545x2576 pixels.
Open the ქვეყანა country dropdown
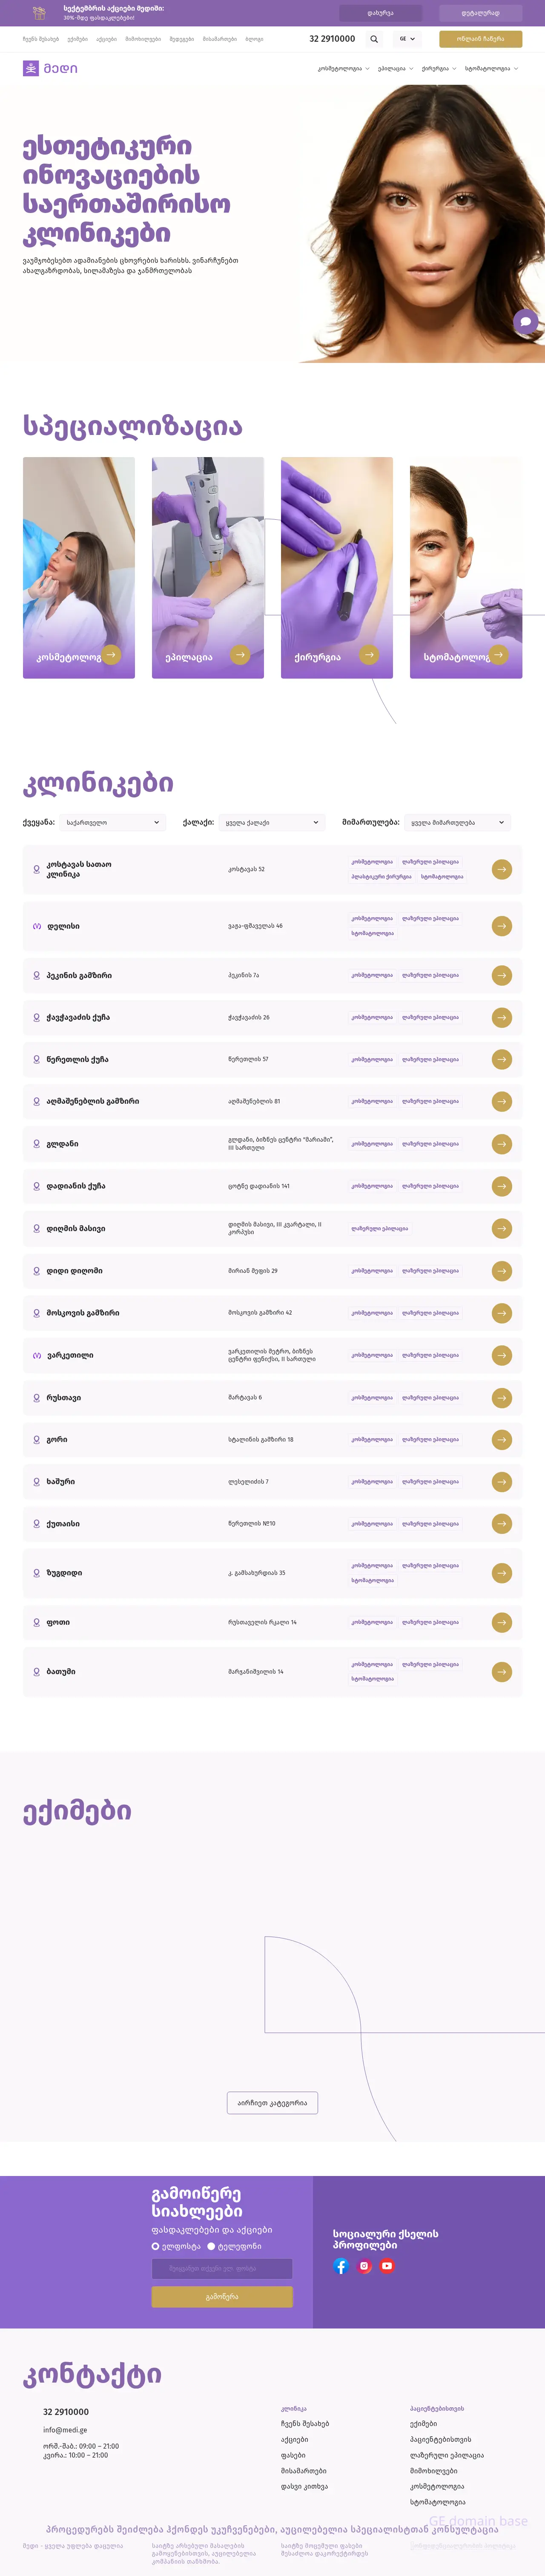pos(112,822)
